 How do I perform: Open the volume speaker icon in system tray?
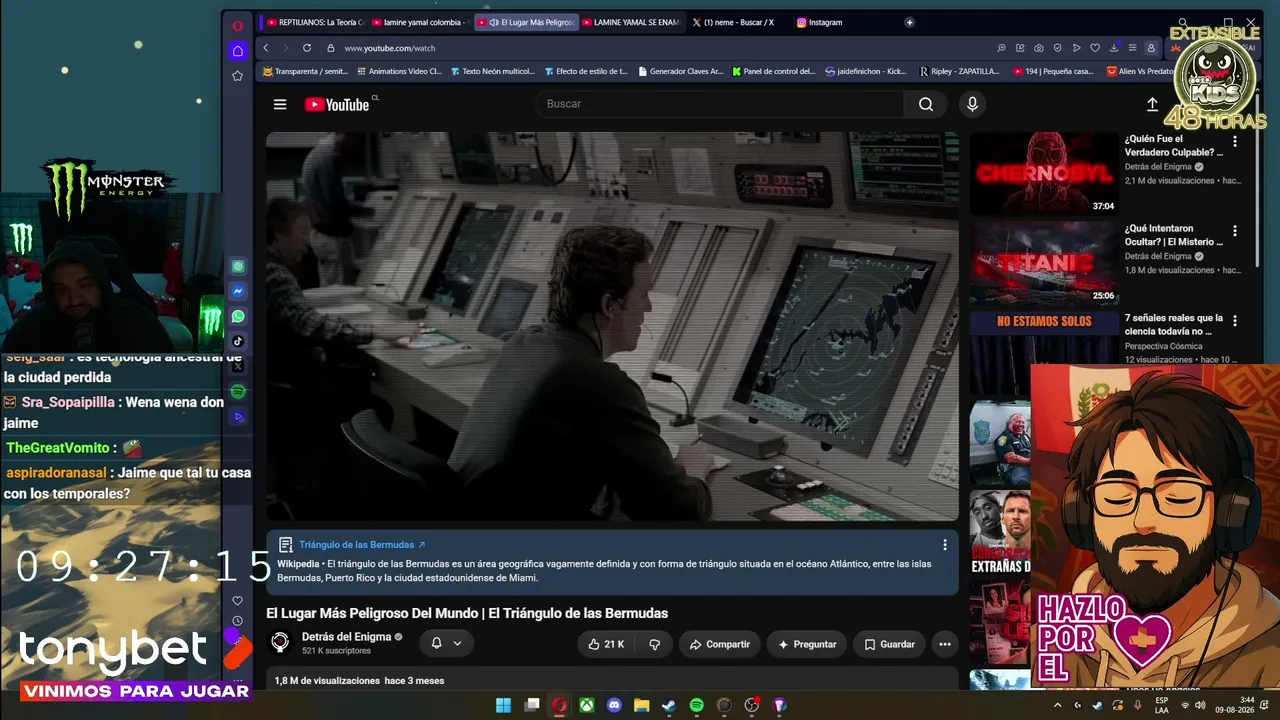pos(1200,705)
